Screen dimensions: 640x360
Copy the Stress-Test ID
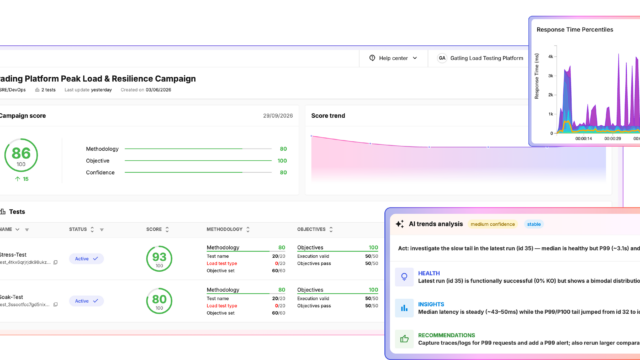[56, 262]
